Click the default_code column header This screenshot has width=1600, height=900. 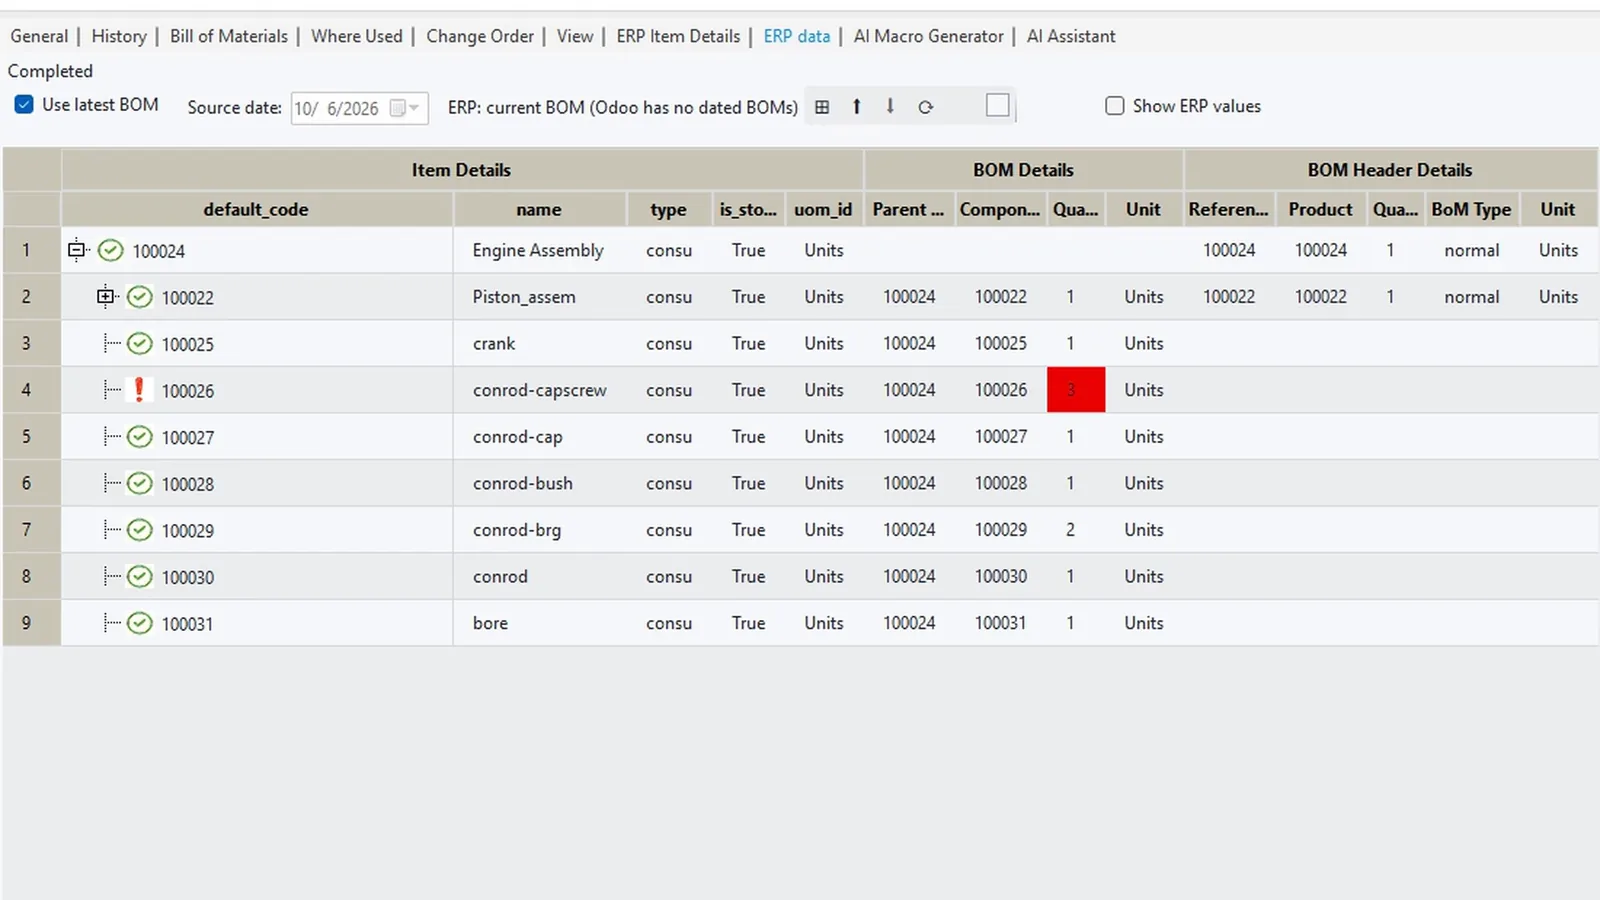[x=257, y=209]
